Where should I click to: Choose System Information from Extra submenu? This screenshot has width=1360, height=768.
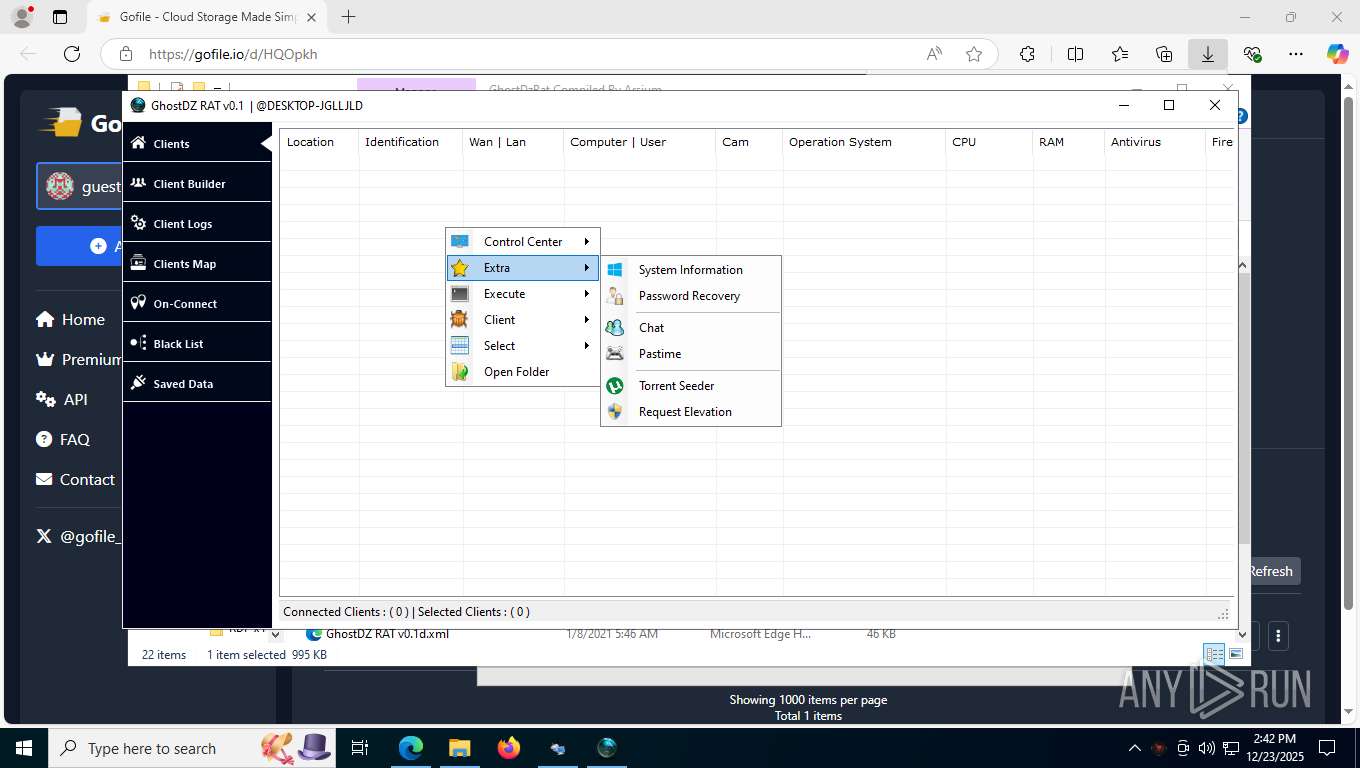tap(691, 269)
